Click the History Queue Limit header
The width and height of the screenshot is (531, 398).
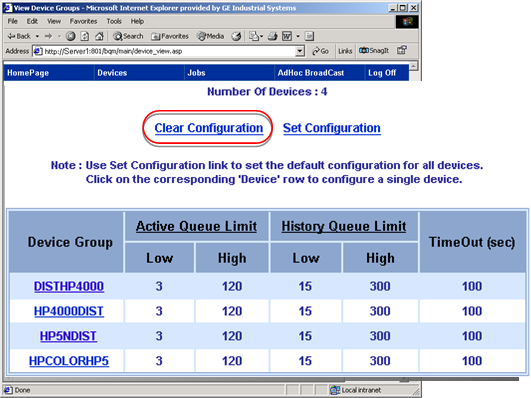tap(344, 226)
